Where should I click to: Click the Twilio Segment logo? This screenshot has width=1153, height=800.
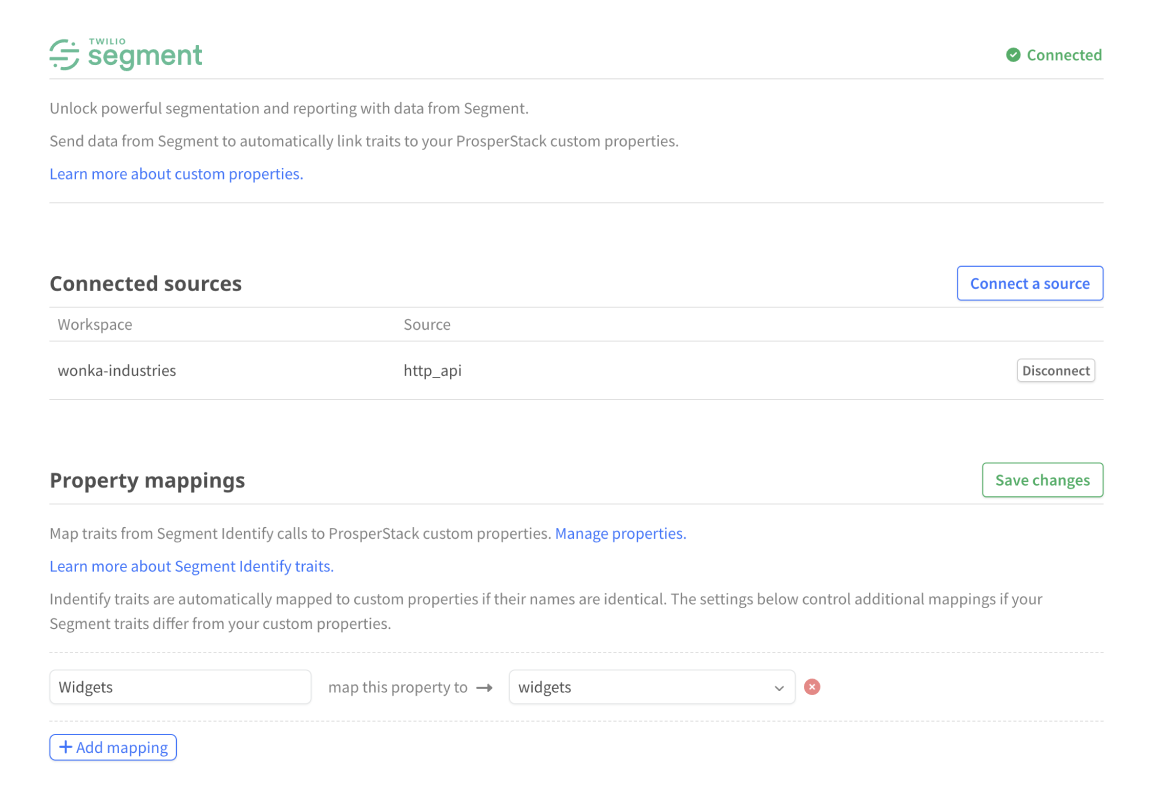[x=126, y=54]
